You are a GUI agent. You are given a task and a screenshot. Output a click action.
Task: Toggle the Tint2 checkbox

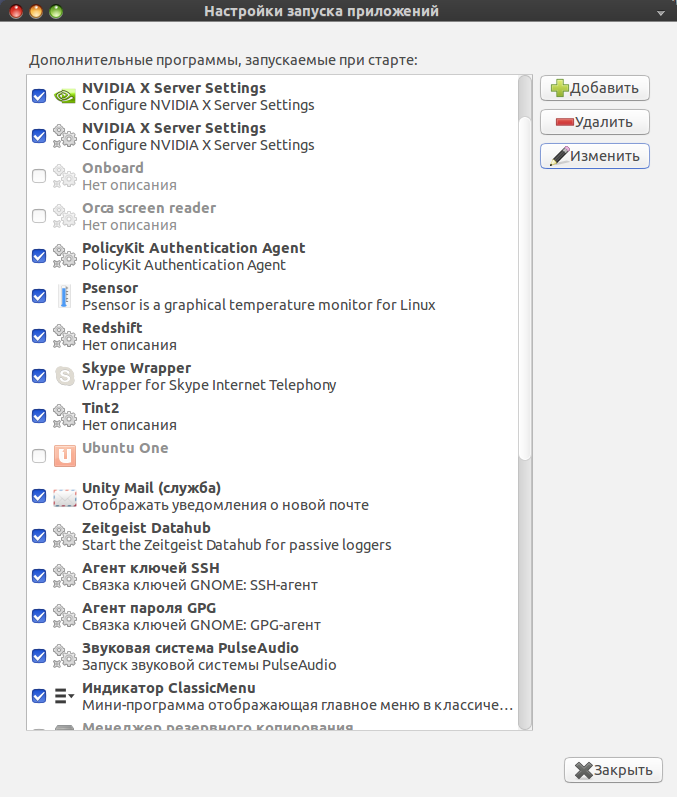click(39, 416)
